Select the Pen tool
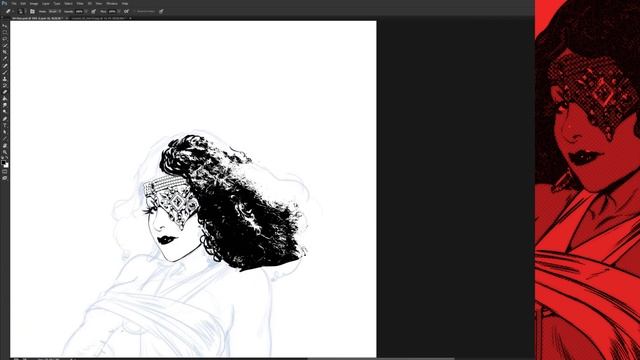This screenshot has width=640, height=360. point(5,119)
